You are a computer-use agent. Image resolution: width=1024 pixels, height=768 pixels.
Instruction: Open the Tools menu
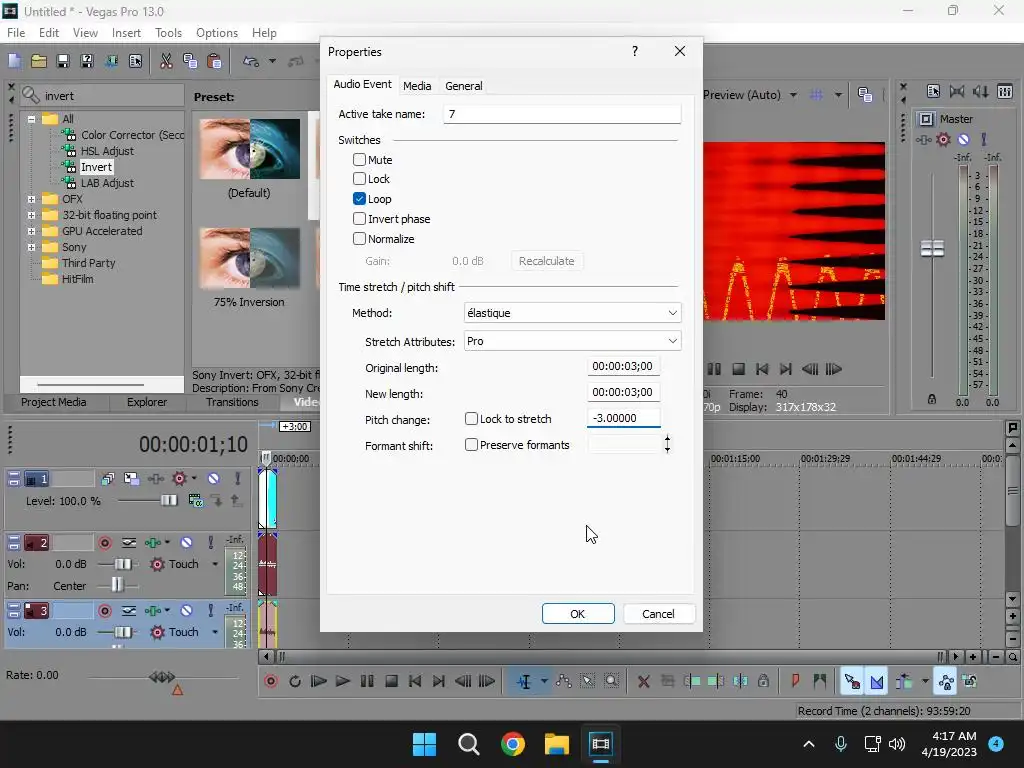(x=168, y=33)
